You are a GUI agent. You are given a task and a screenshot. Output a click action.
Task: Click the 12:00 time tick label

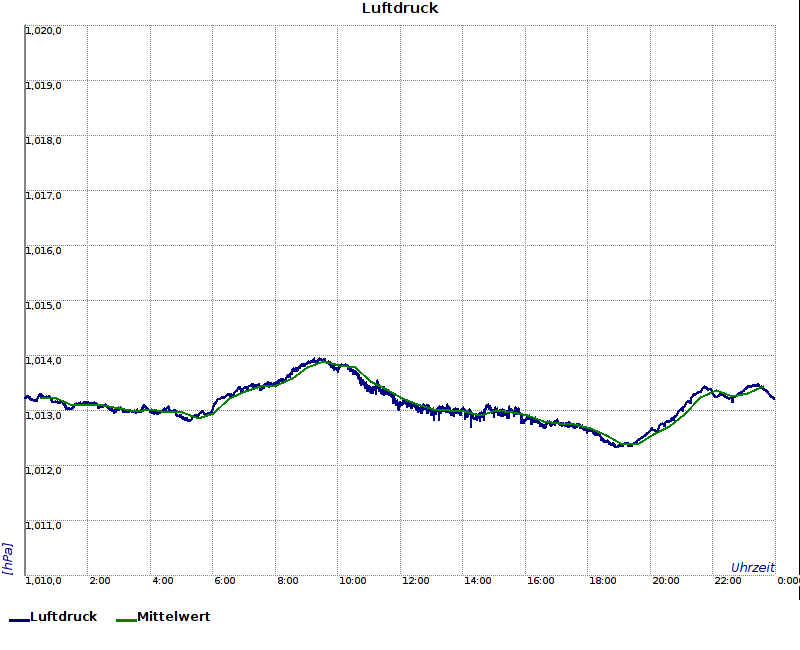415,581
